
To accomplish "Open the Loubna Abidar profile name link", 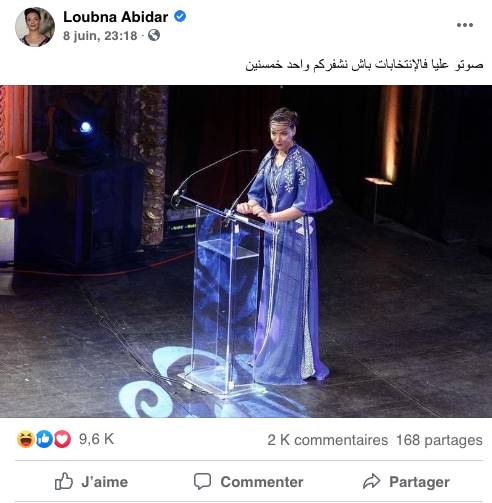I will (115, 17).
